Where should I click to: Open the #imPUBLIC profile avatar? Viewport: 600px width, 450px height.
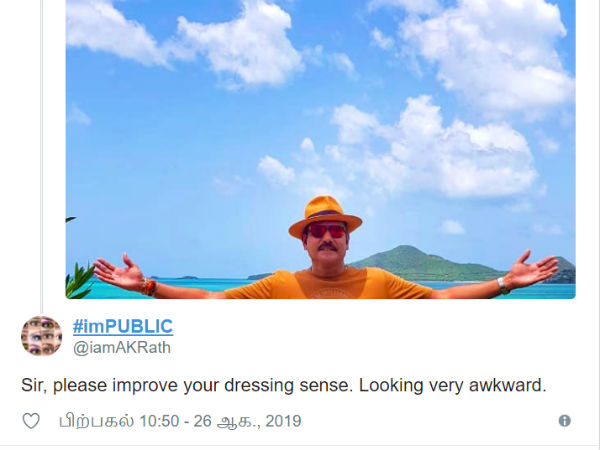click(41, 336)
